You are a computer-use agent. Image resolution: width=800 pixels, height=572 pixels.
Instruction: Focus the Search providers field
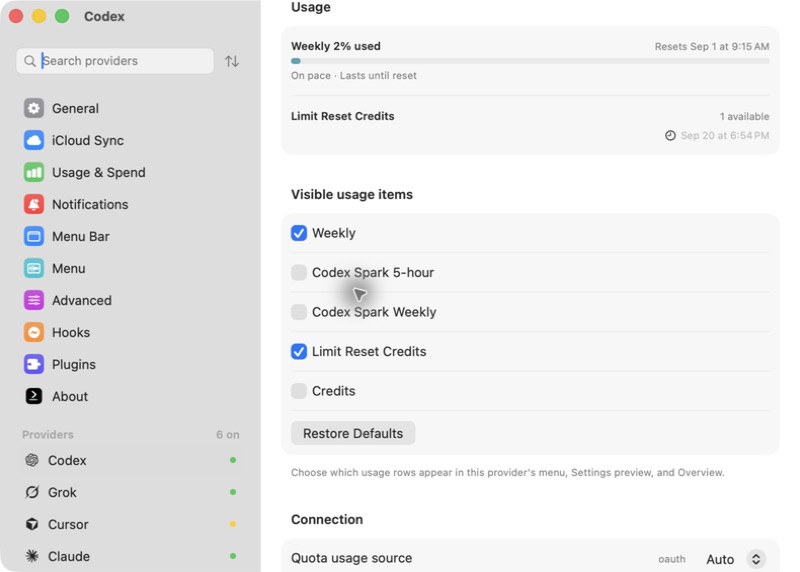[x=115, y=61]
